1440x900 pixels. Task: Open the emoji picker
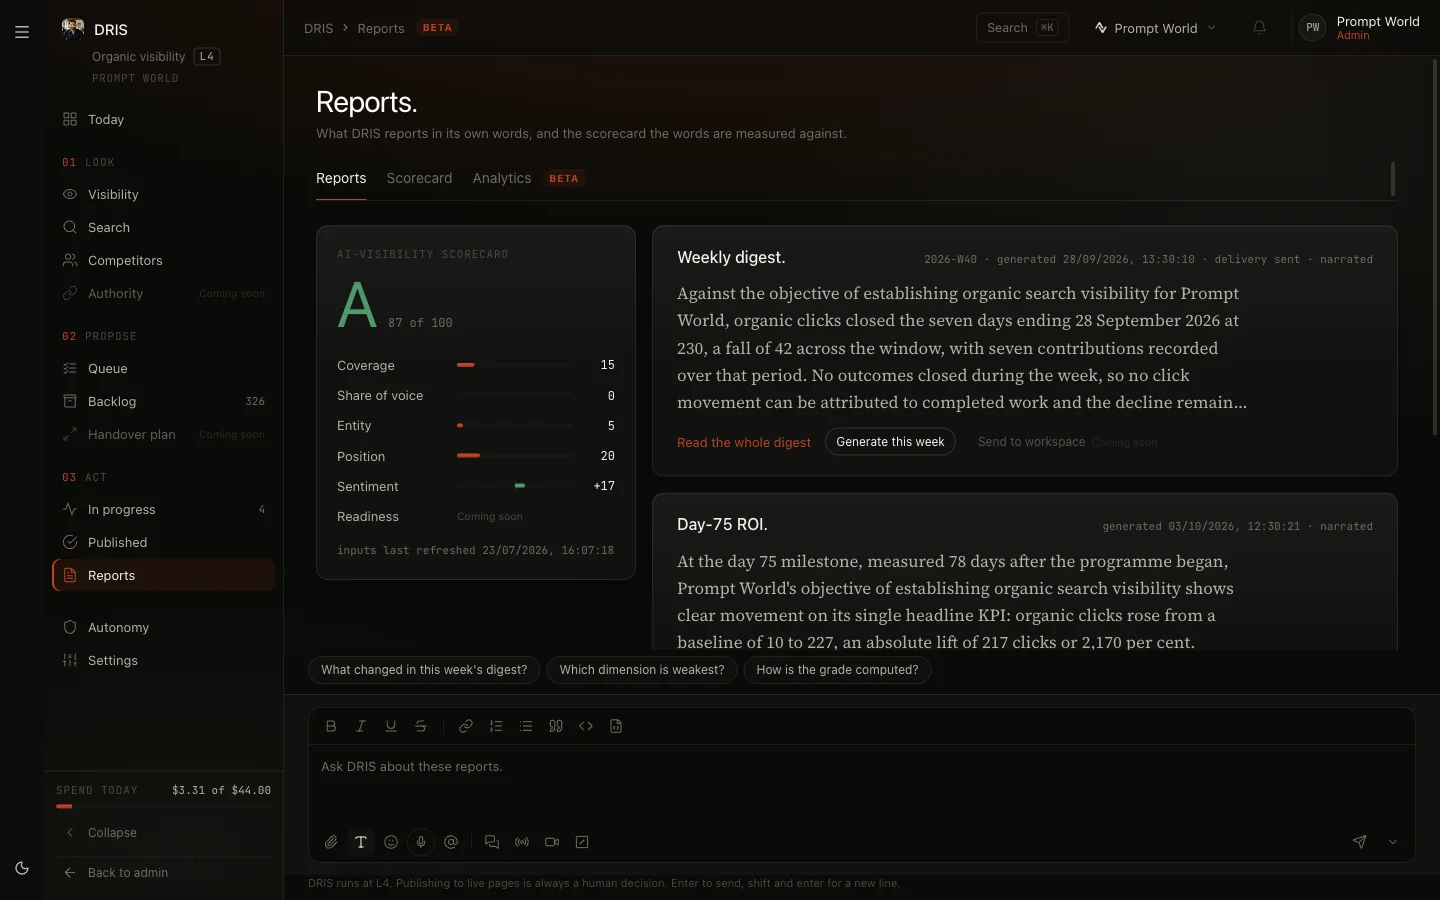click(x=391, y=842)
